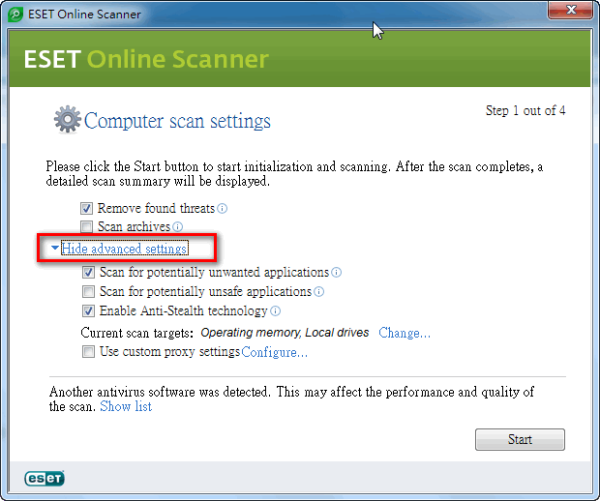The image size is (600, 501).
Task: Enable Scan for potentially unsafe applications
Action: 90,292
